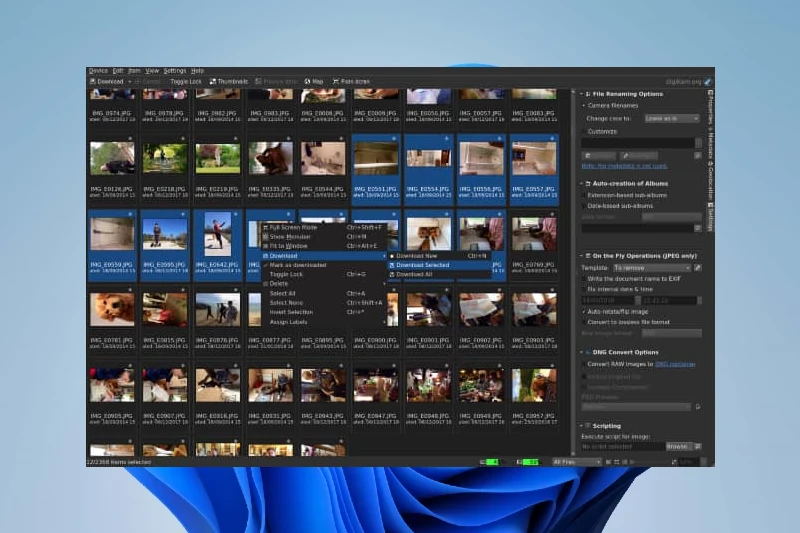Viewport: 800px width, 533px height.
Task: Enable Extension-based sub-albums checkbox
Action: [x=585, y=195]
